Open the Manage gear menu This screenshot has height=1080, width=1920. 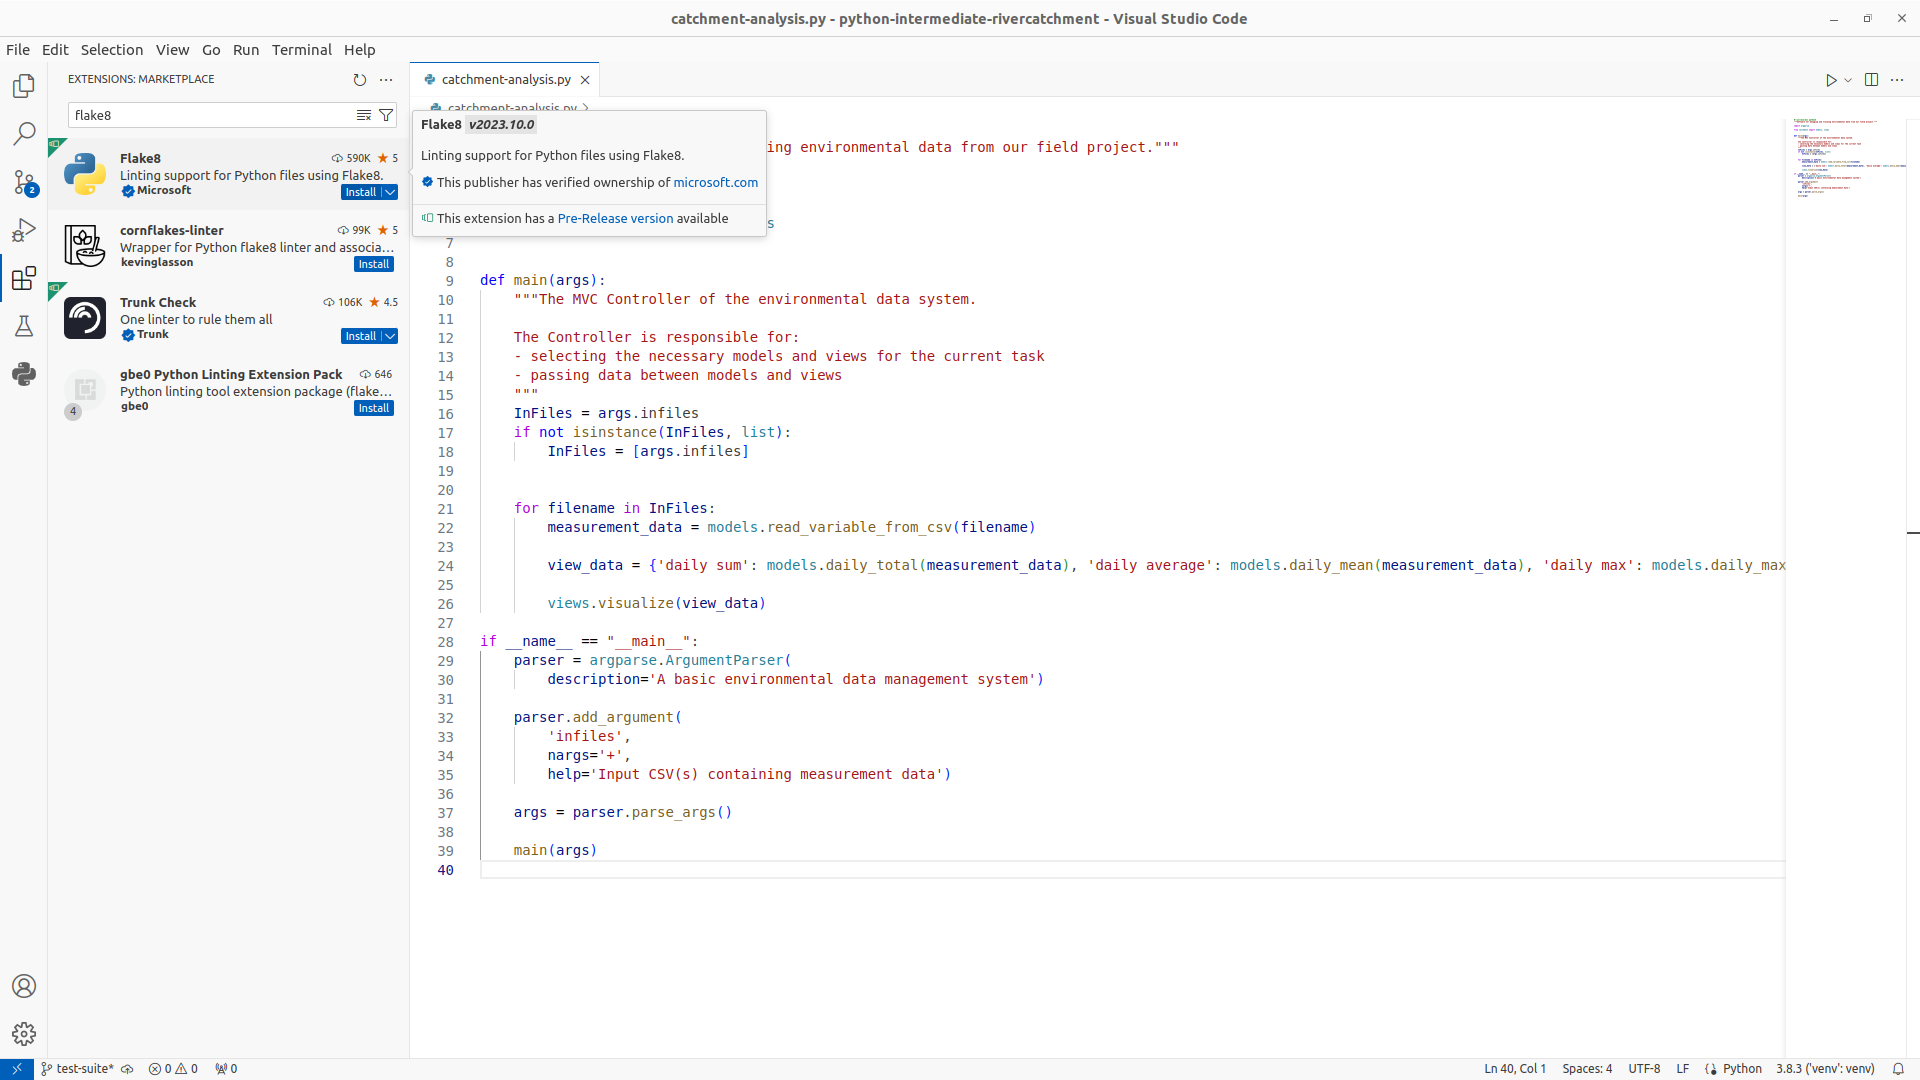(24, 1034)
